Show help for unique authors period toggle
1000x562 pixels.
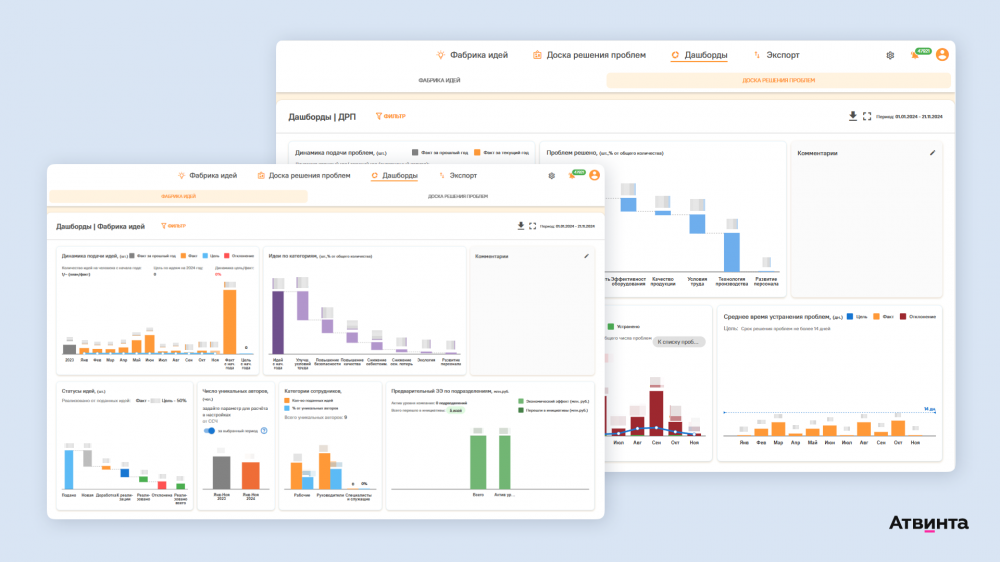(264, 431)
